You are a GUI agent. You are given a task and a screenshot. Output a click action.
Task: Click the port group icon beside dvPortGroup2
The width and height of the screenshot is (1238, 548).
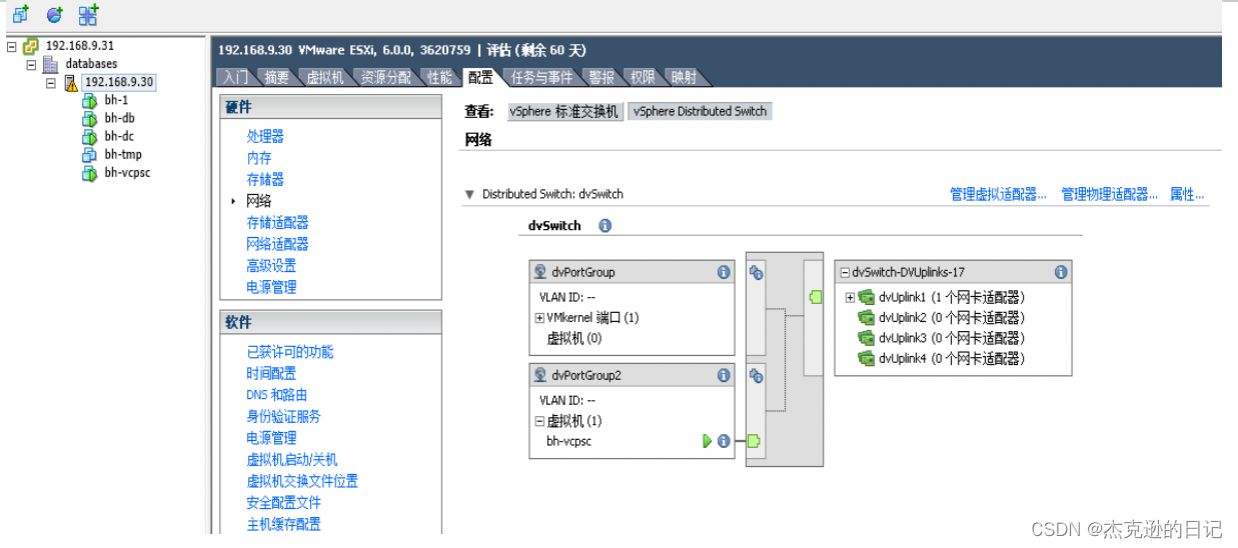[x=541, y=376]
